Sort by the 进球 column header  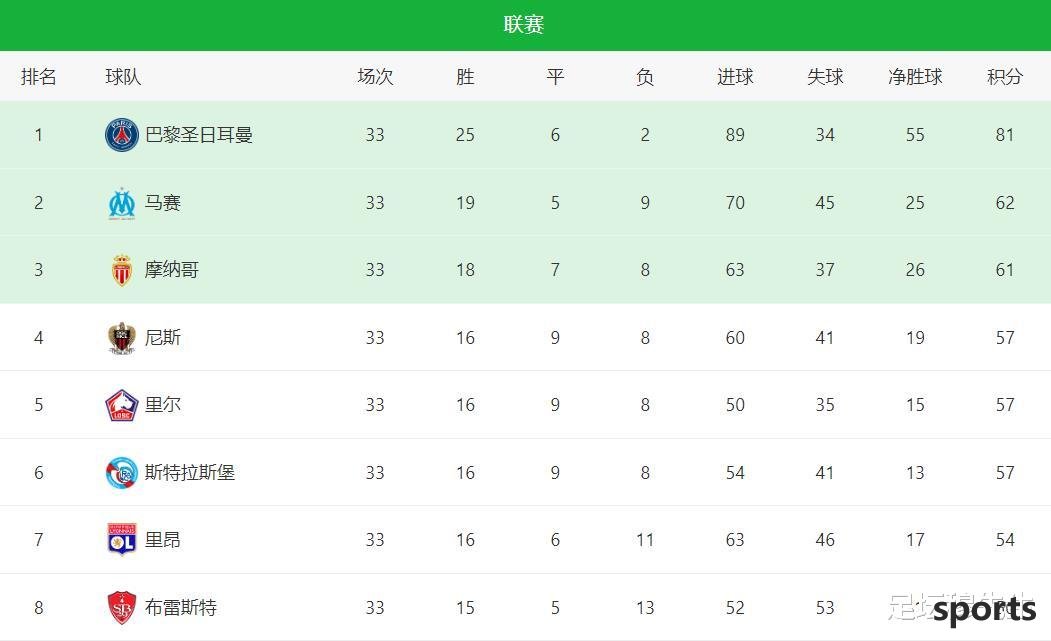pos(735,76)
